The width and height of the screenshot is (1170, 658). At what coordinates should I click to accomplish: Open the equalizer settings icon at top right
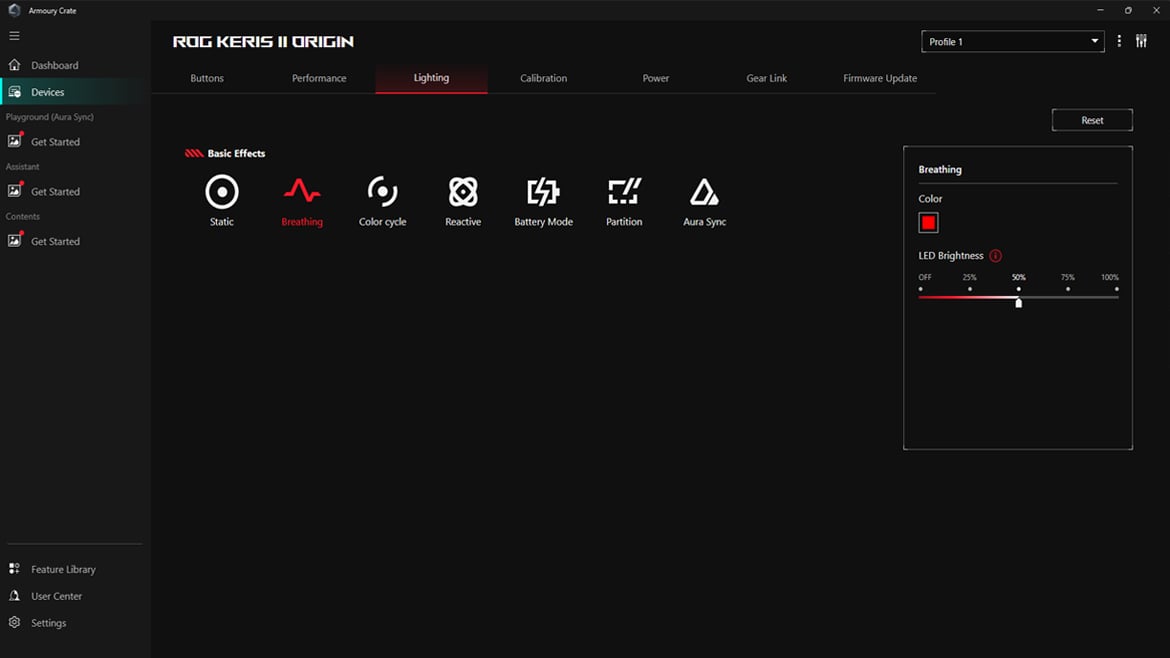[x=1141, y=42]
